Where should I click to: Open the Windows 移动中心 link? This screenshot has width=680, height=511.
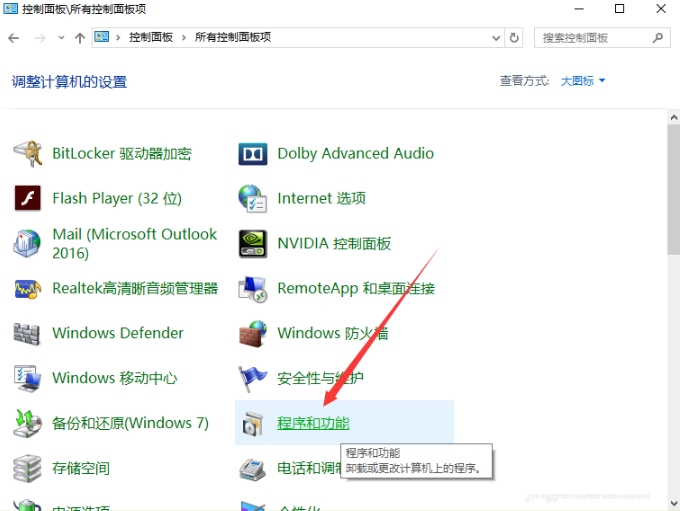click(x=114, y=378)
